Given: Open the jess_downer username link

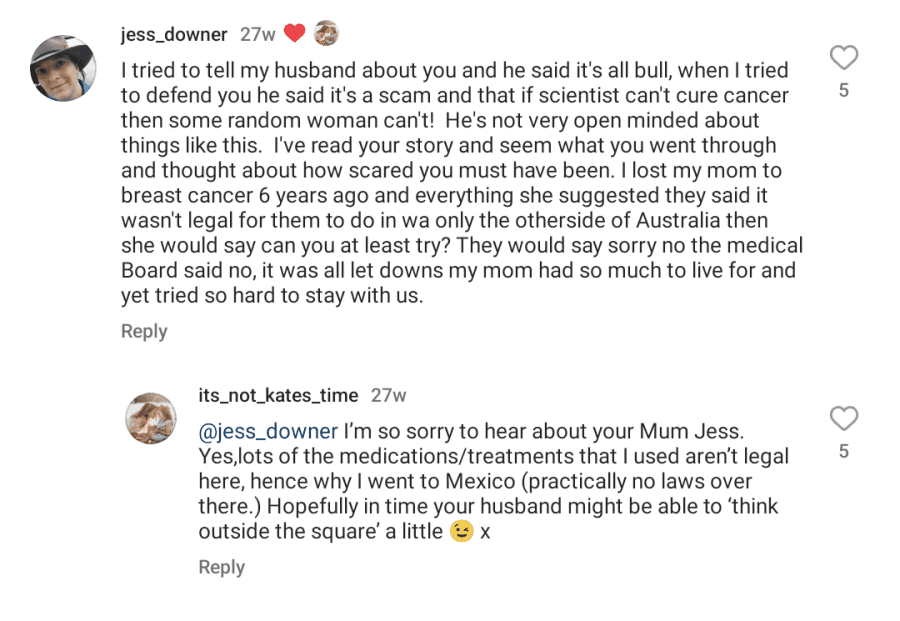Looking at the screenshot, I should click(x=174, y=34).
